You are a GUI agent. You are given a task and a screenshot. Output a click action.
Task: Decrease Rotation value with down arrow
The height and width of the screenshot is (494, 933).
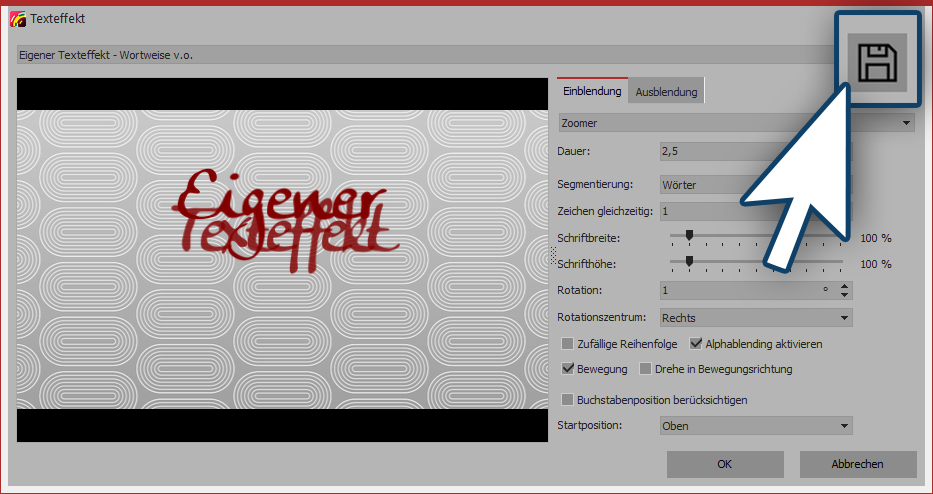click(x=845, y=295)
